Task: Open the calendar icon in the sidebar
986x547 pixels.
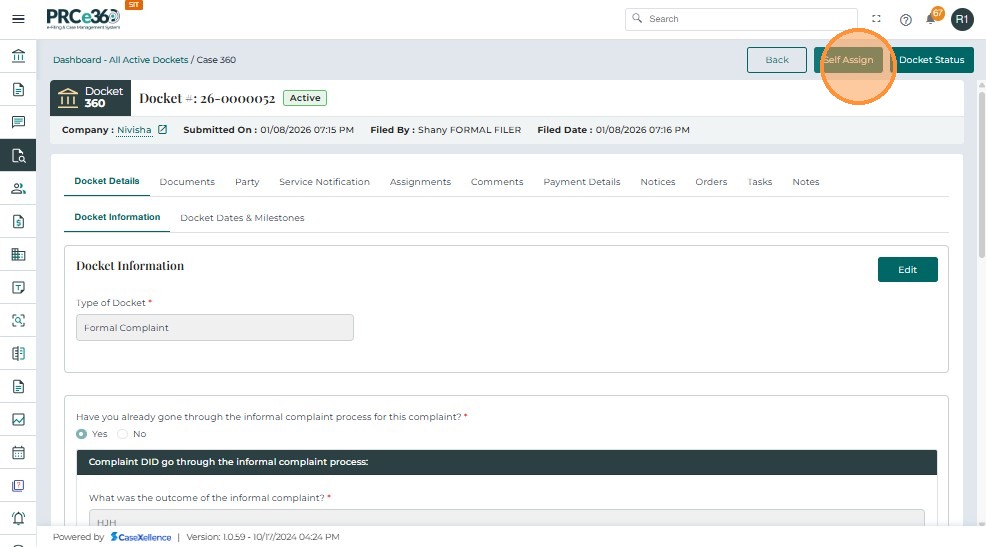Action: (18, 452)
